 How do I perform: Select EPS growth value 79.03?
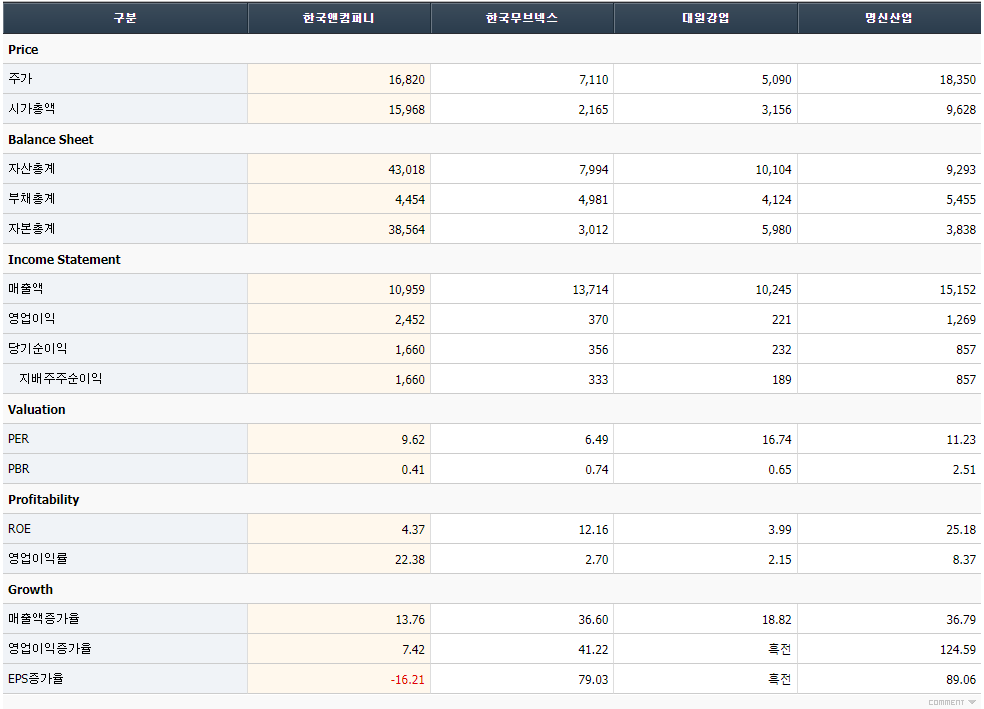point(594,680)
